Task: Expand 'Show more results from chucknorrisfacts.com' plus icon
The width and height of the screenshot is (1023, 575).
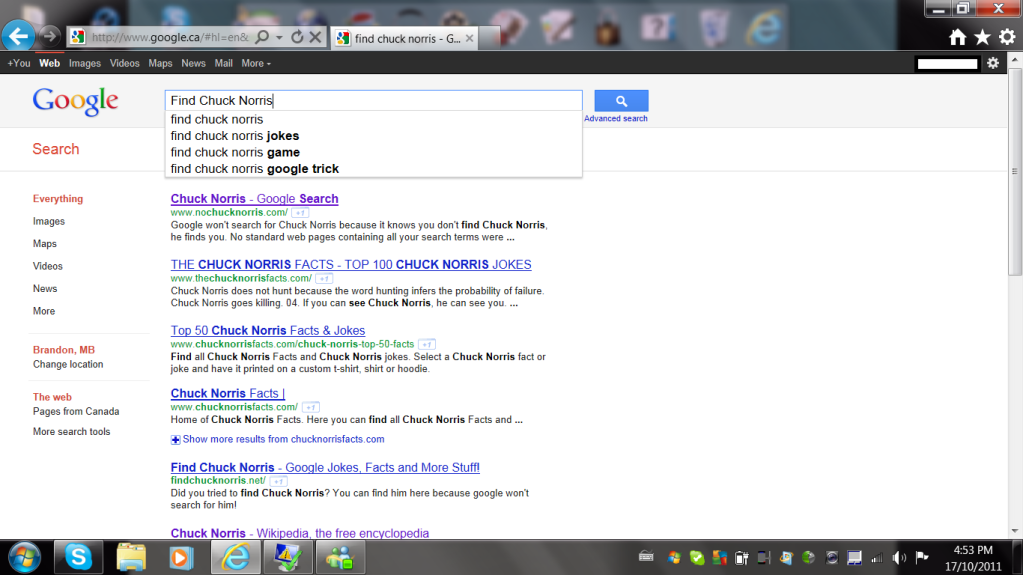Action: pos(176,440)
